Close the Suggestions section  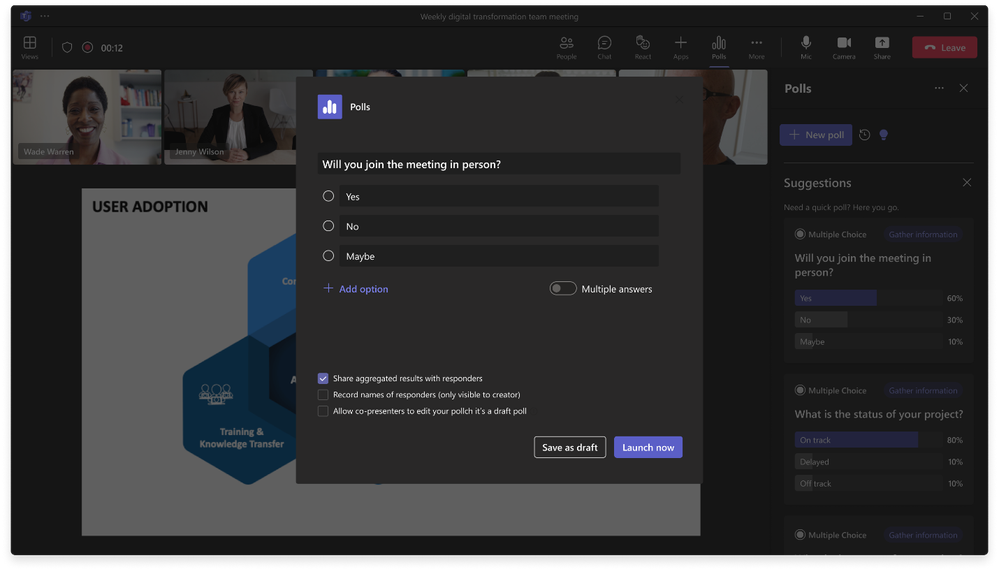pyautogui.click(x=967, y=183)
